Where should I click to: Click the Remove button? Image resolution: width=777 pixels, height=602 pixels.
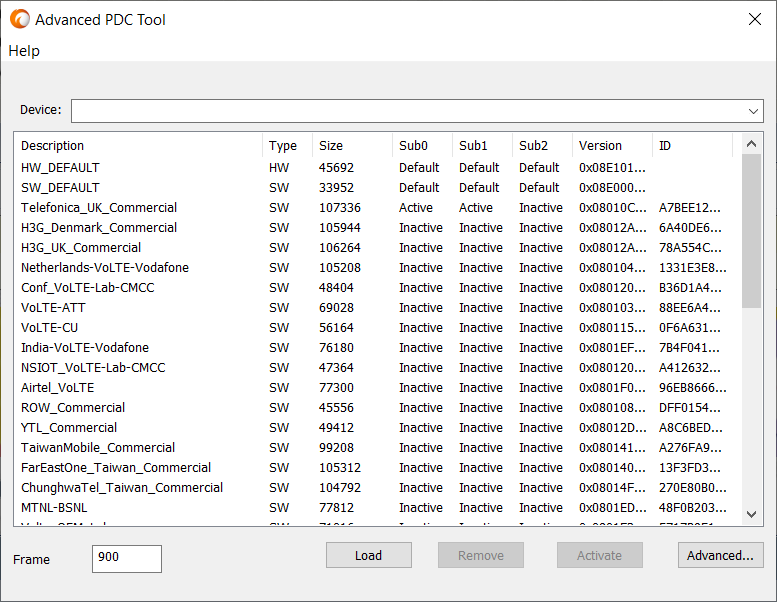pyautogui.click(x=481, y=555)
